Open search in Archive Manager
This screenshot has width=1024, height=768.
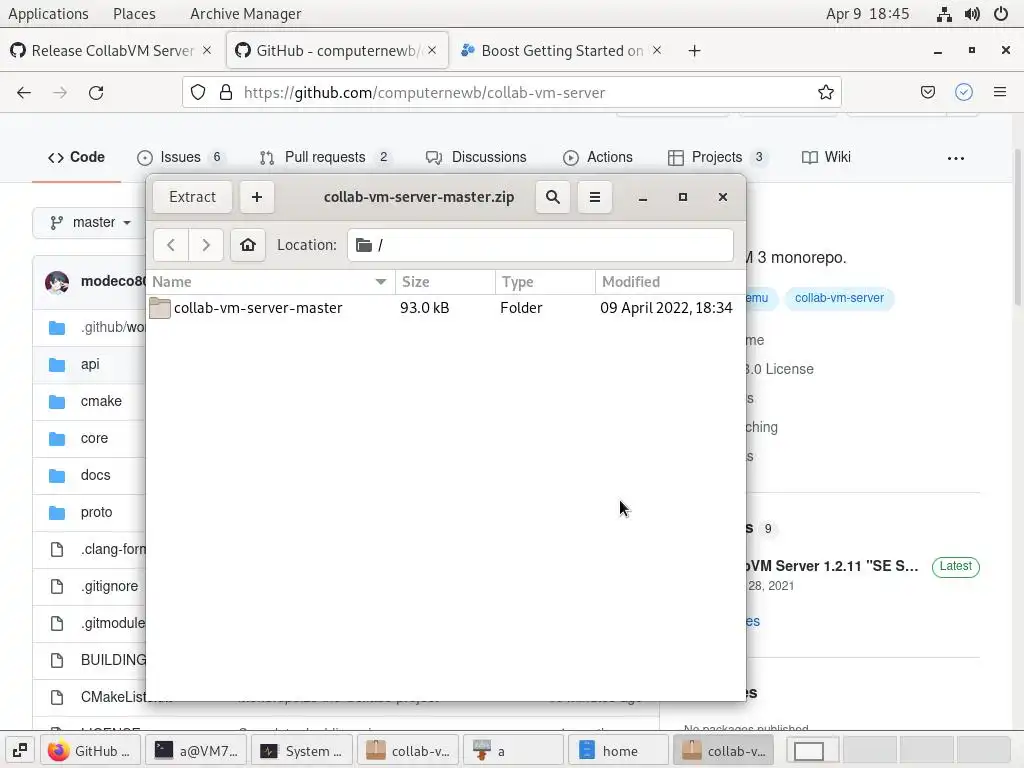pos(552,197)
